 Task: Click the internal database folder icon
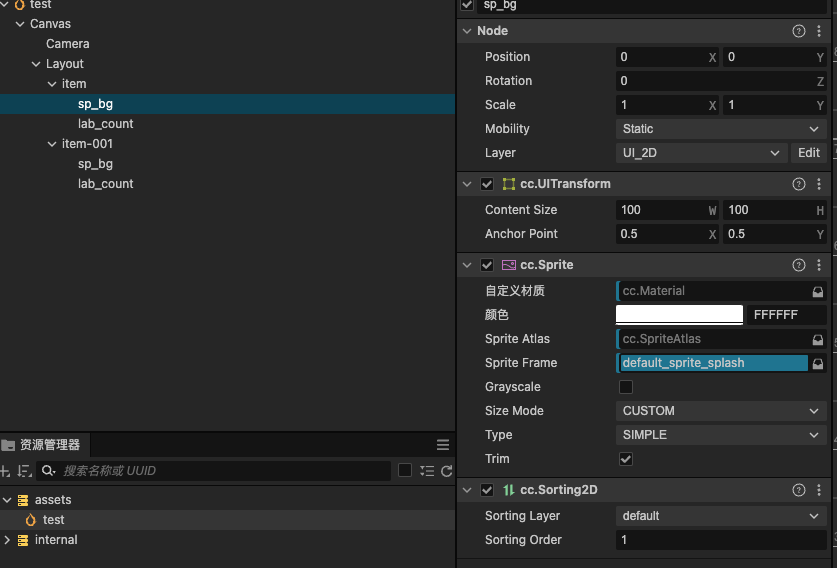click(23, 540)
